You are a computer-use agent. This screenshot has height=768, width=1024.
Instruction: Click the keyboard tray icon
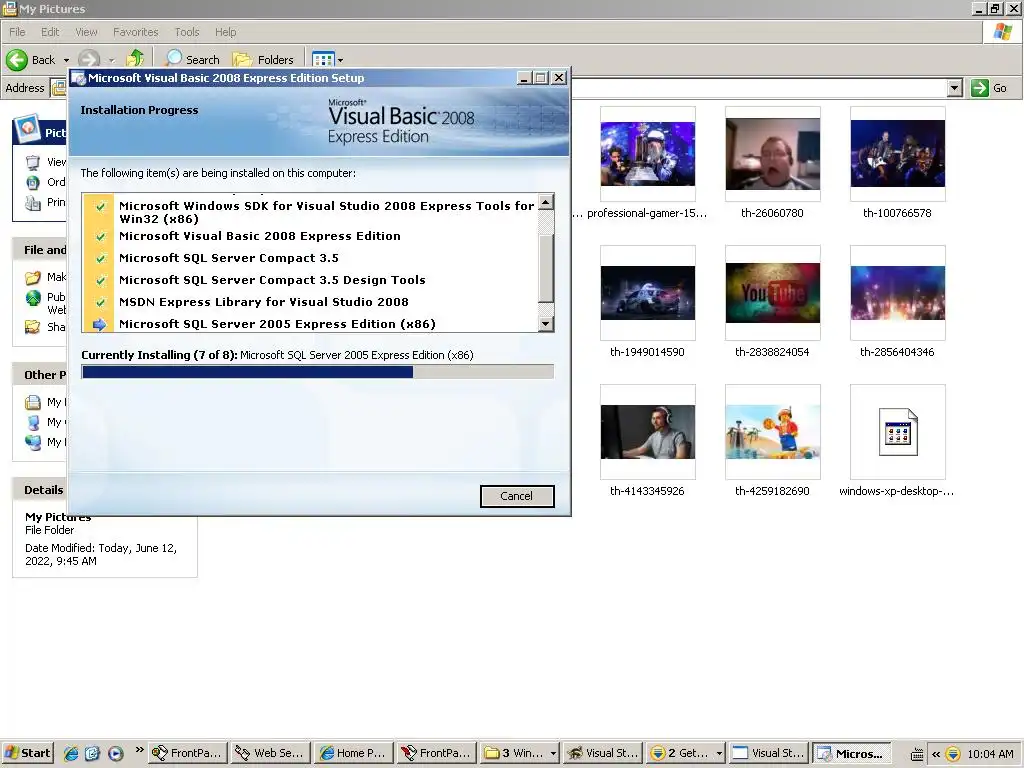917,754
